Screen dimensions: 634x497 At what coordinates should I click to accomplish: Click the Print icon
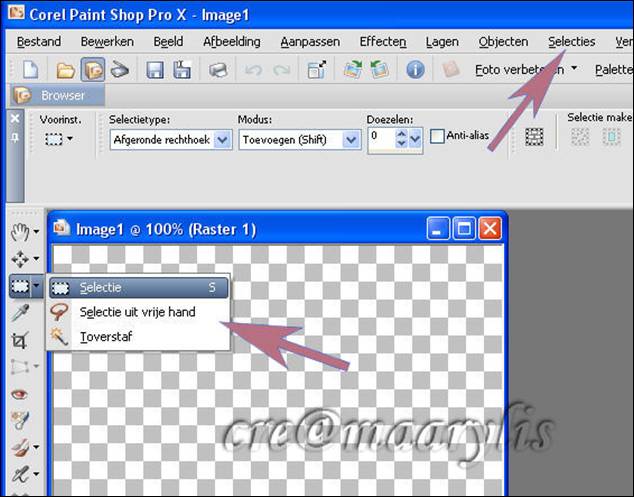(x=218, y=70)
